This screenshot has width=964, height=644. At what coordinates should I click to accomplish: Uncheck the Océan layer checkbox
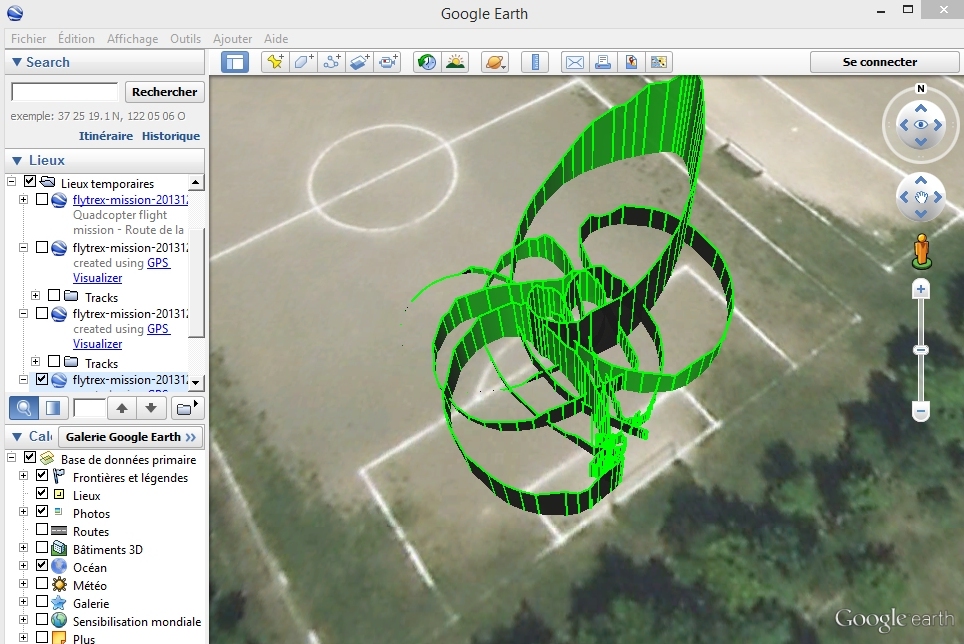(42, 565)
